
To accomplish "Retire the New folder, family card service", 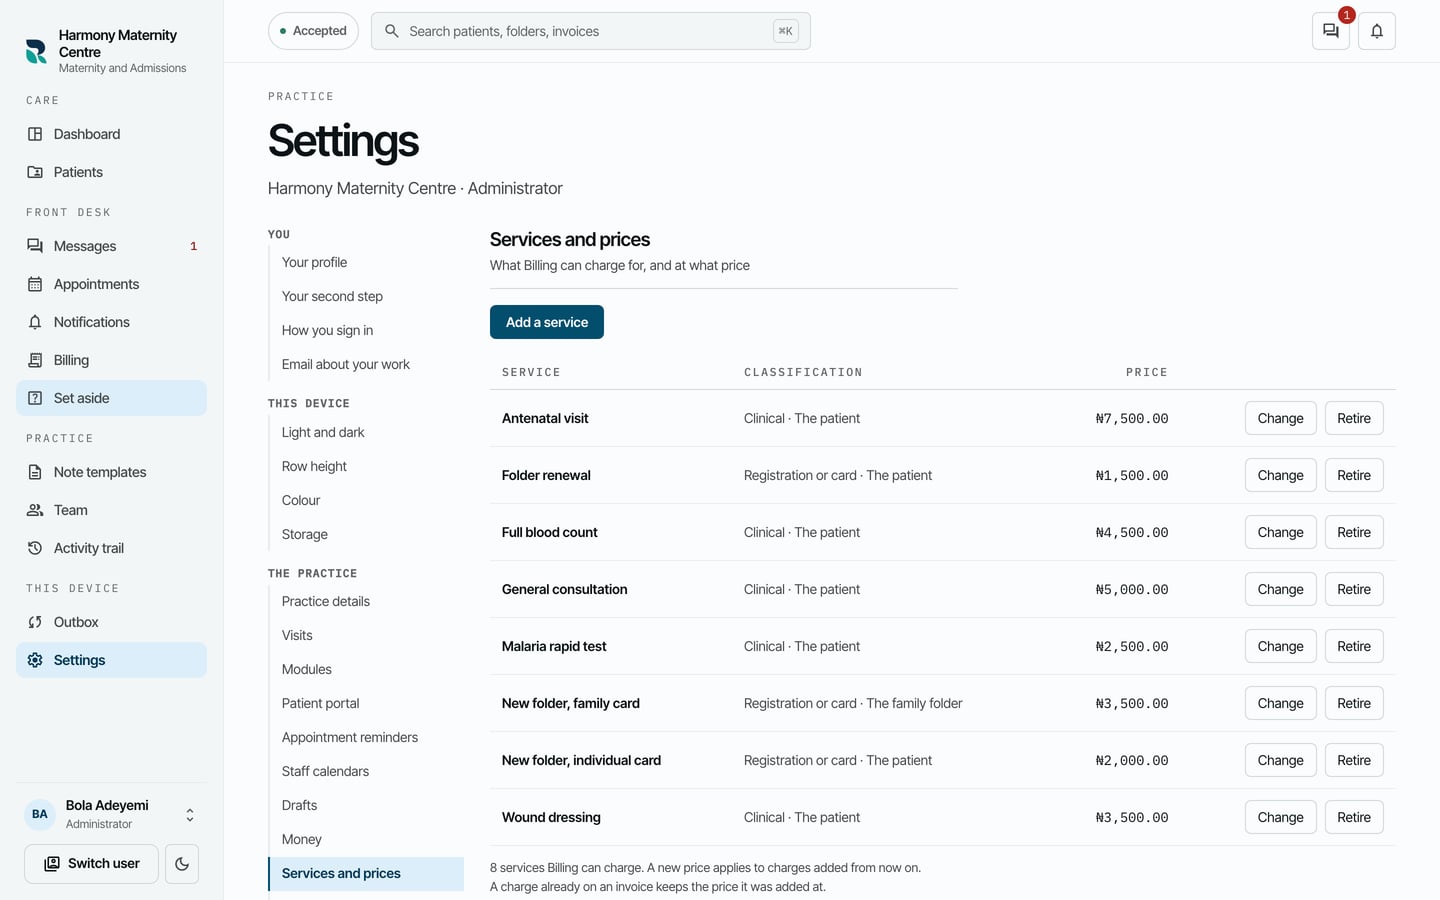I will [x=1354, y=703].
